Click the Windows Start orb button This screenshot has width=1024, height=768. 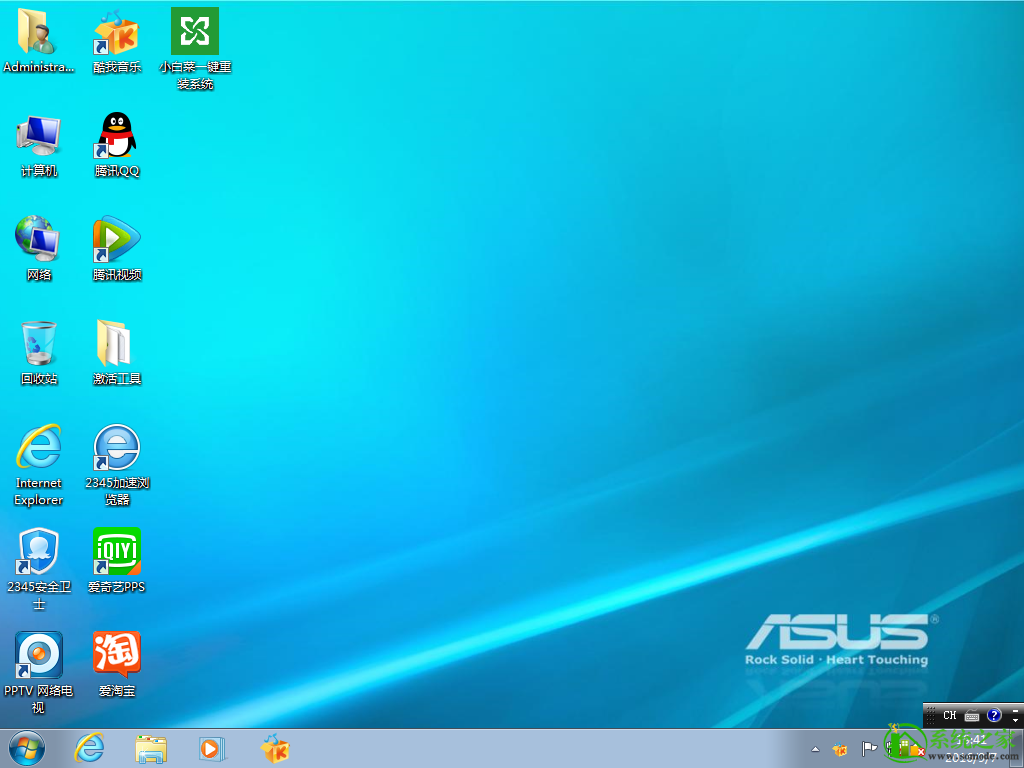pos(27,748)
